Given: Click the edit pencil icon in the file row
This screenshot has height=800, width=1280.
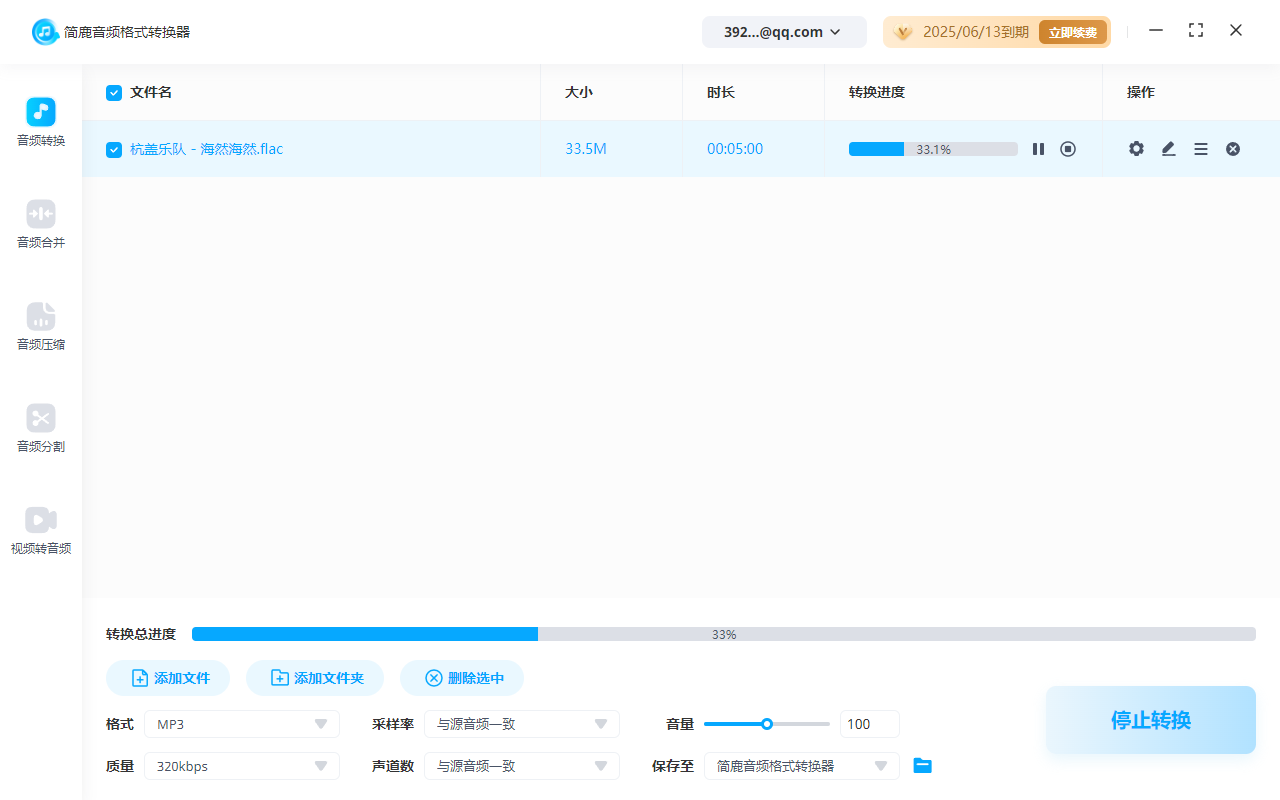Looking at the screenshot, I should (x=1168, y=149).
